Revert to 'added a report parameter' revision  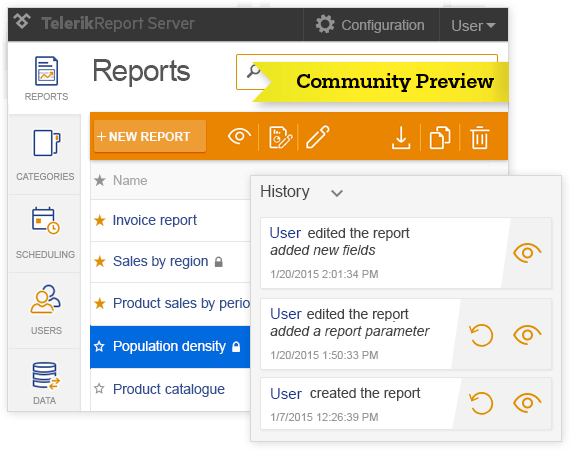click(x=481, y=335)
